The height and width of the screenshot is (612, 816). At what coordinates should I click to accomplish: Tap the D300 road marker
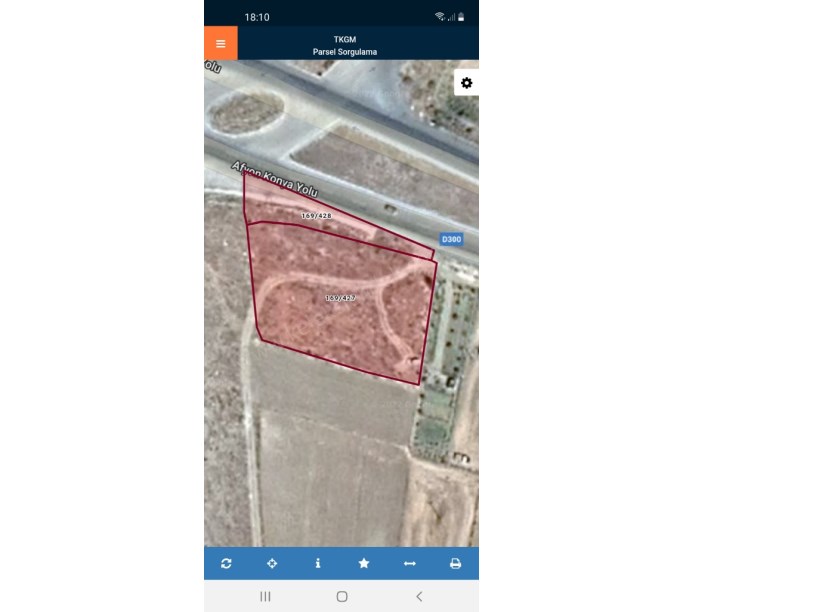coord(451,239)
